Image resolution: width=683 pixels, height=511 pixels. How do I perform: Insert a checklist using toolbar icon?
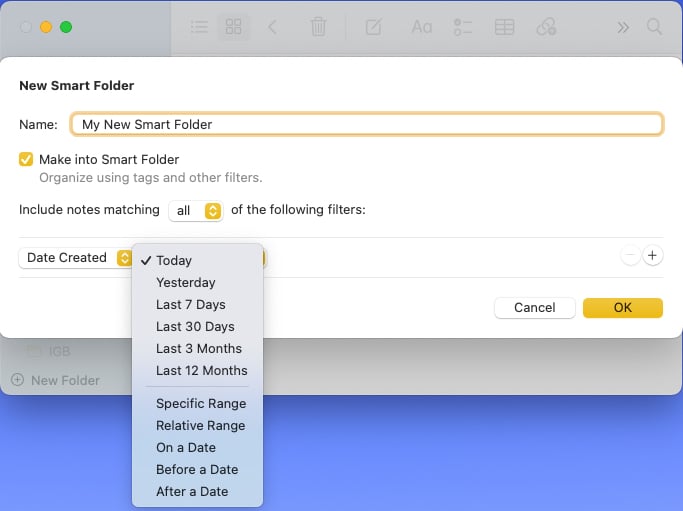tap(463, 27)
